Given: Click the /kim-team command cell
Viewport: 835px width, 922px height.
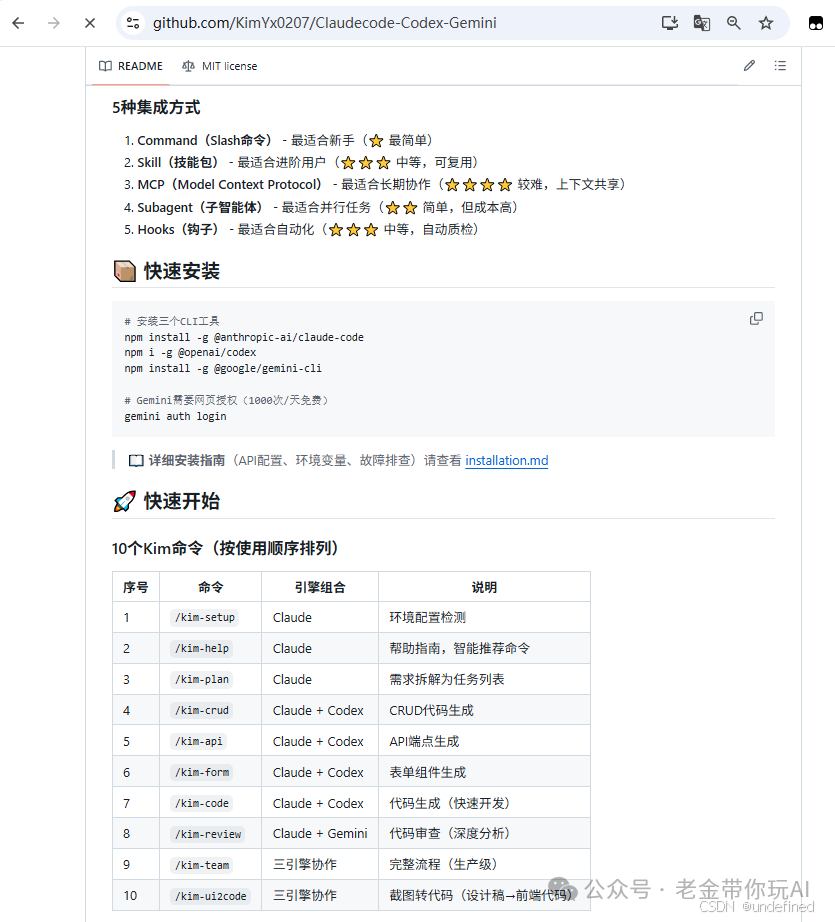Looking at the screenshot, I should tap(210, 865).
